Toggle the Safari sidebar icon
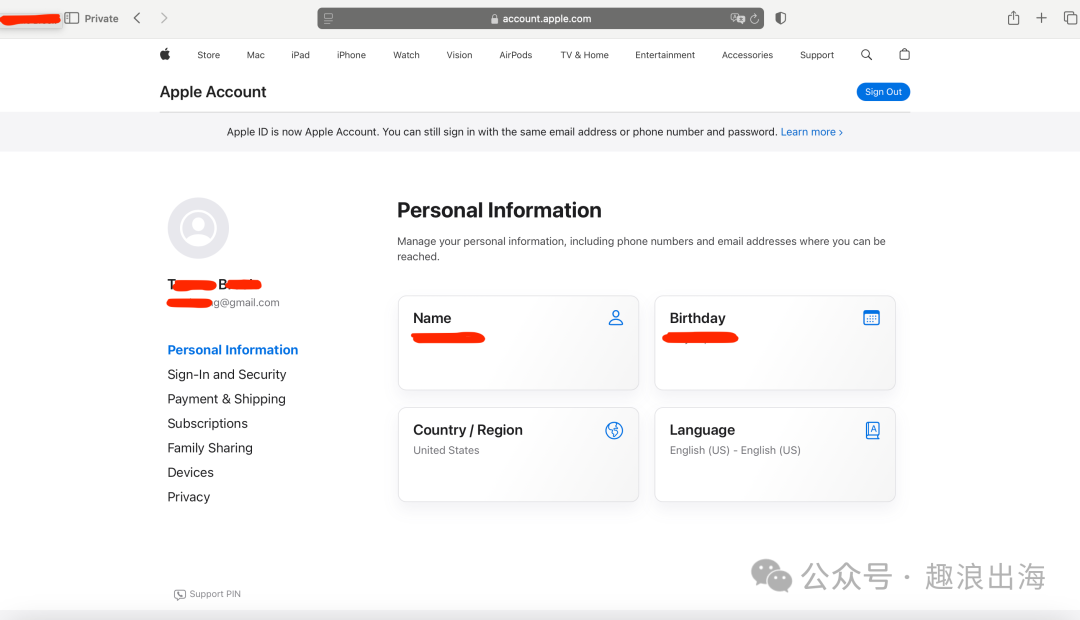This screenshot has width=1080, height=620. 72,18
